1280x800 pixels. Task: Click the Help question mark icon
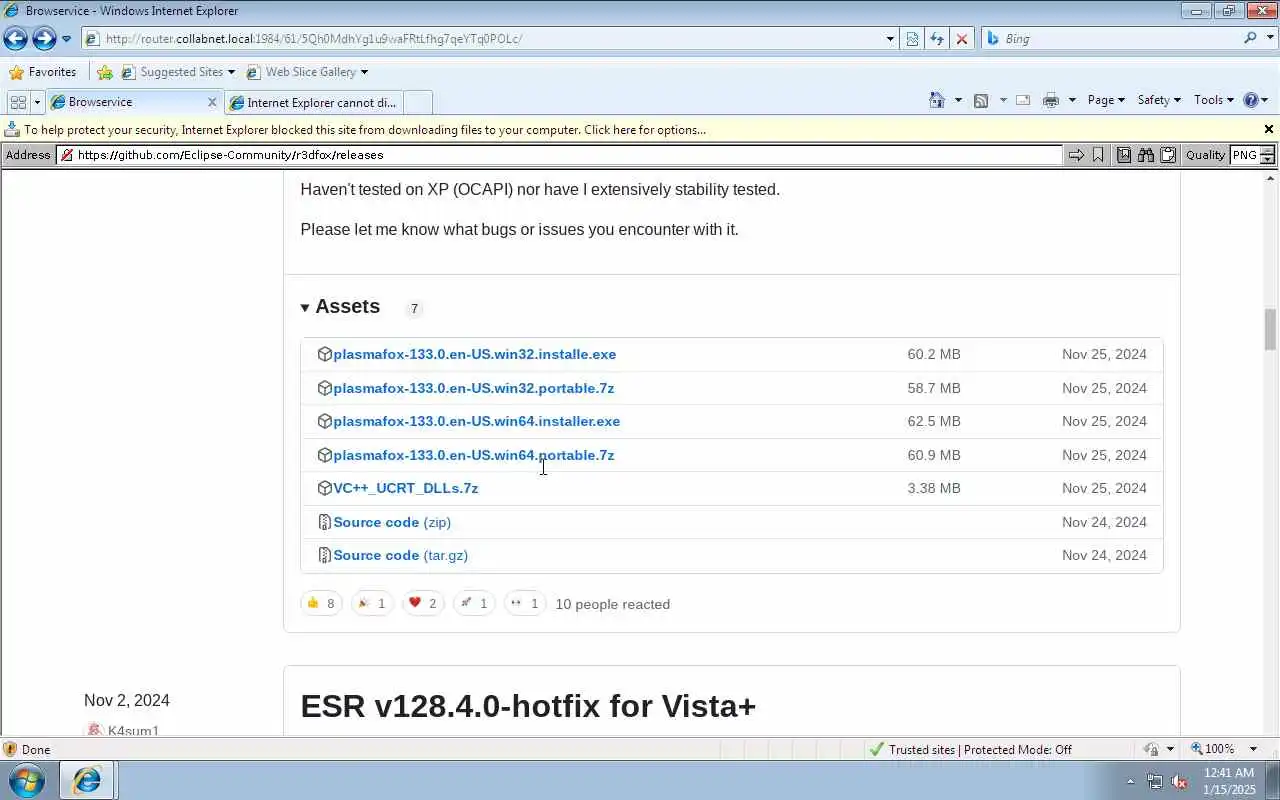click(x=1250, y=100)
